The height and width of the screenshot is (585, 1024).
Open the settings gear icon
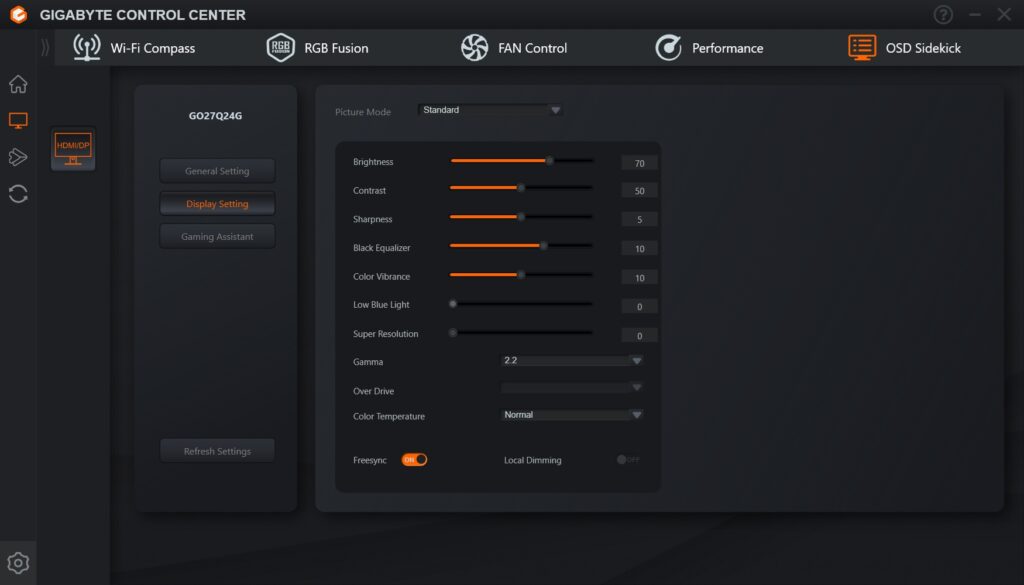click(x=18, y=563)
